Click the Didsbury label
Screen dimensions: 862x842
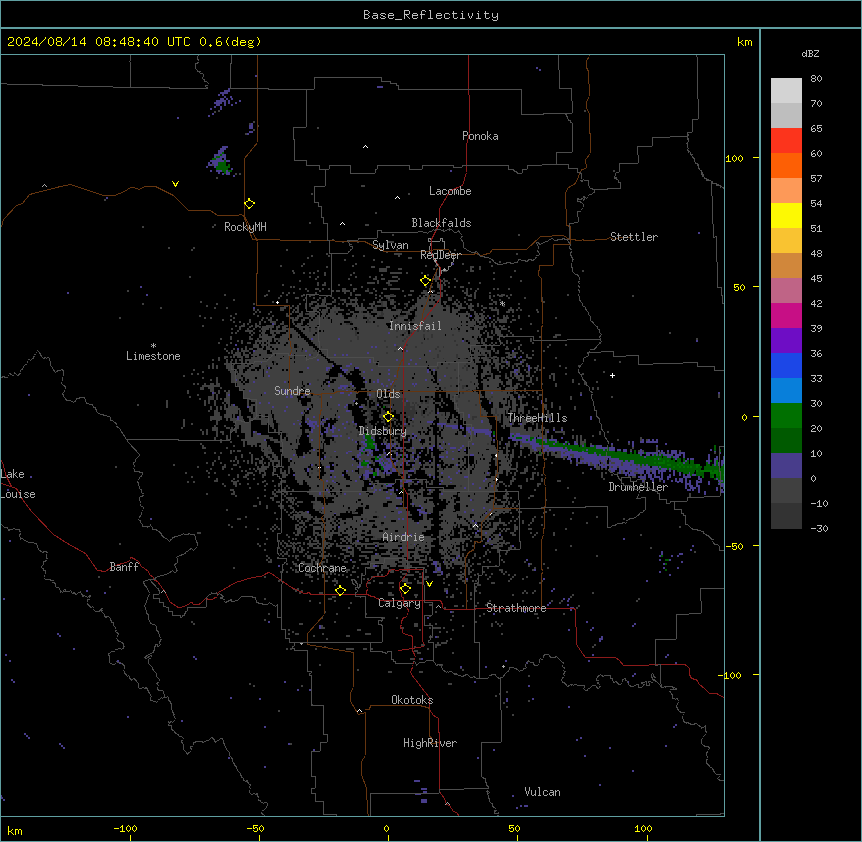click(383, 431)
